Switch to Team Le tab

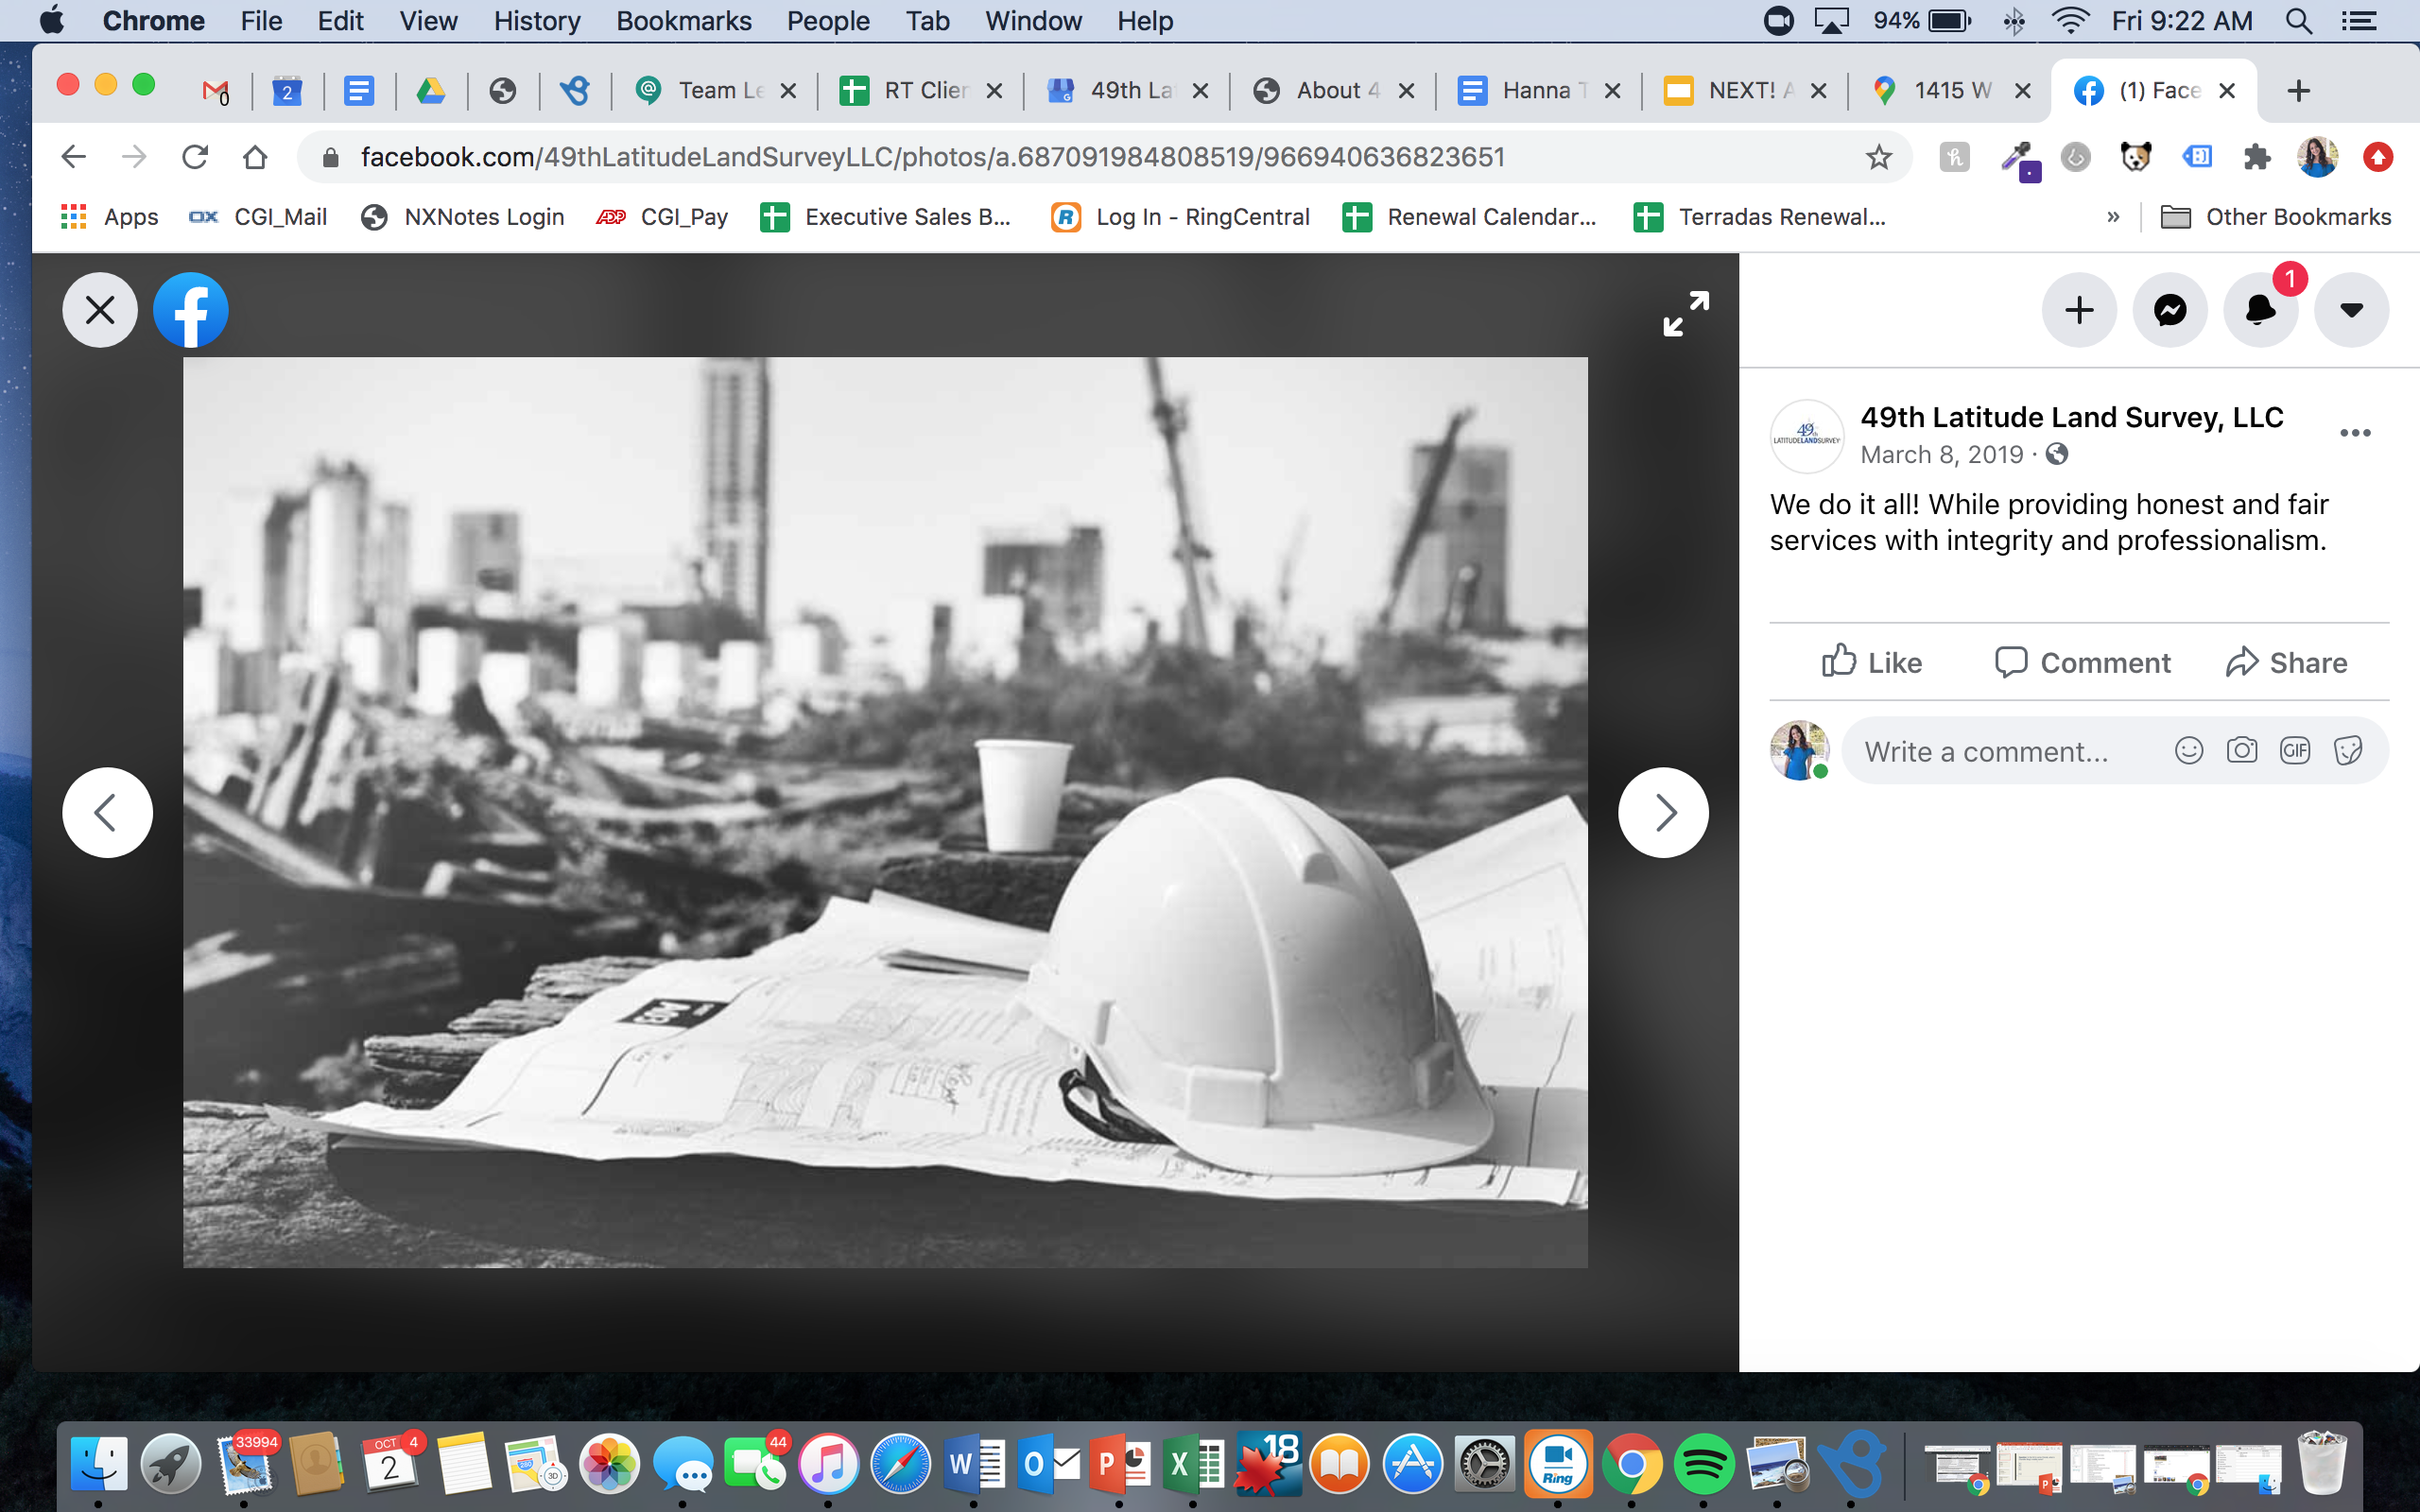(x=715, y=91)
